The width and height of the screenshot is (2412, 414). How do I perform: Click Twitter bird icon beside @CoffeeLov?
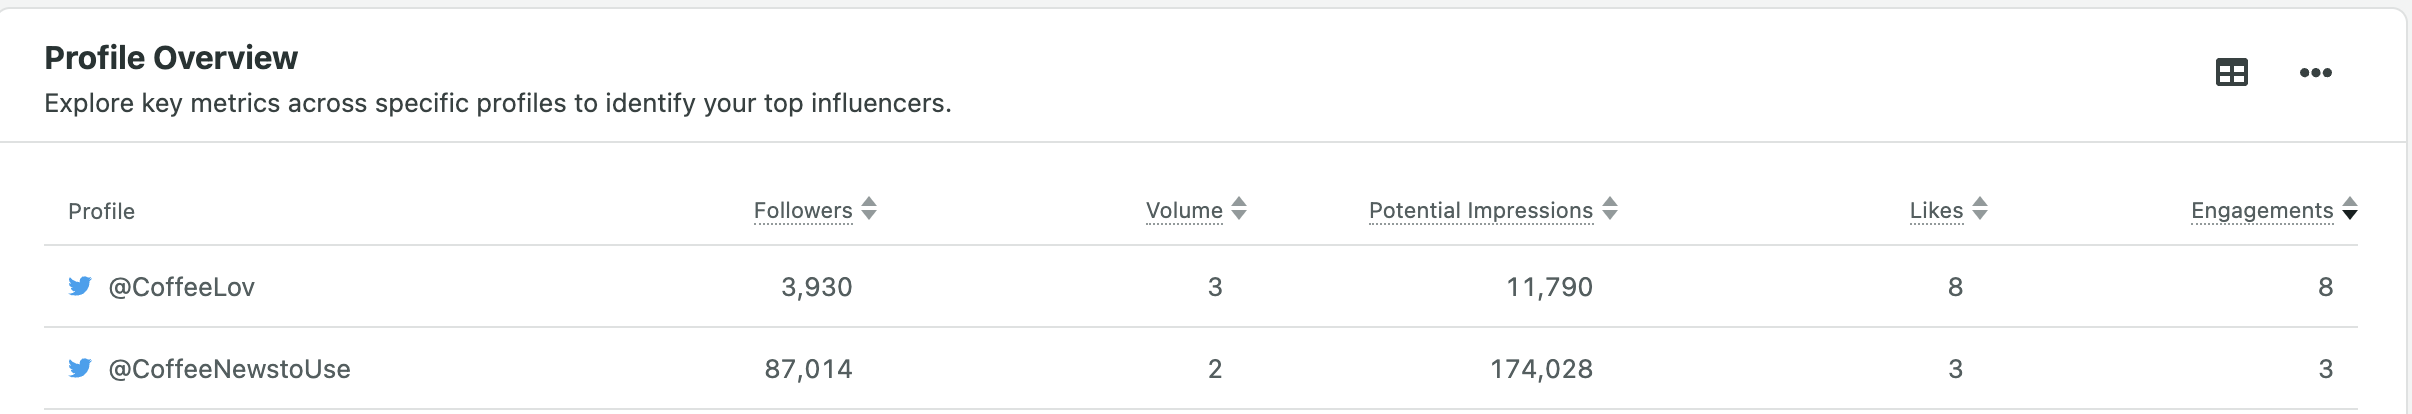80,287
